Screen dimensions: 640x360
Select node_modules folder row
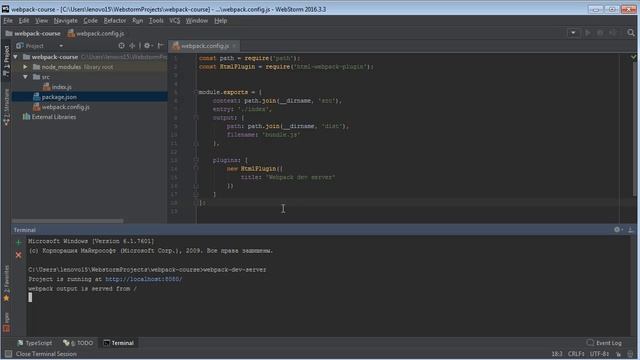pos(89,67)
